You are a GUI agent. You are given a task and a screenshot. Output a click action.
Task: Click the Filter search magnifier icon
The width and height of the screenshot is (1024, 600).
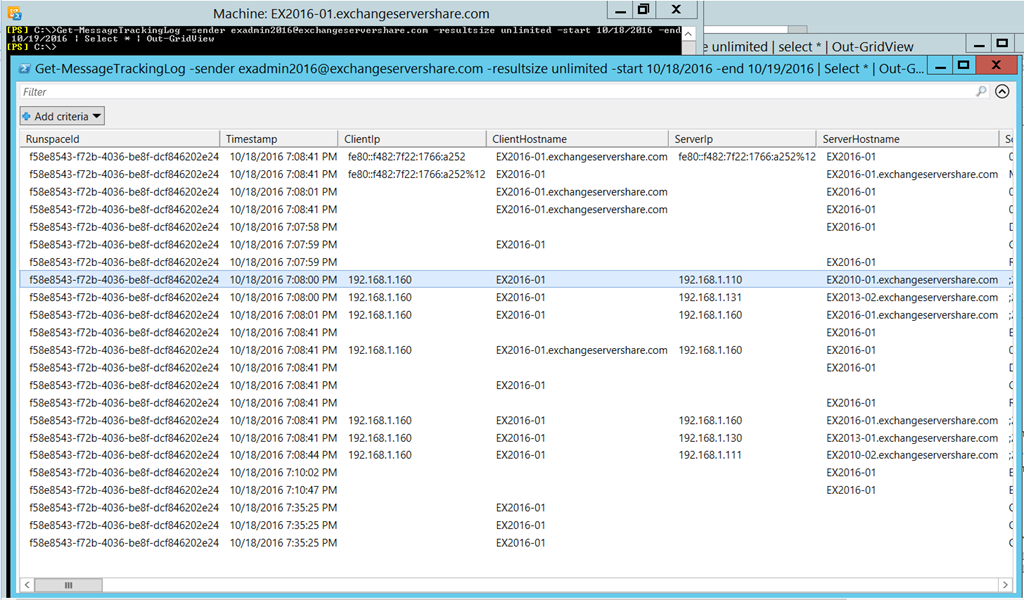click(981, 91)
